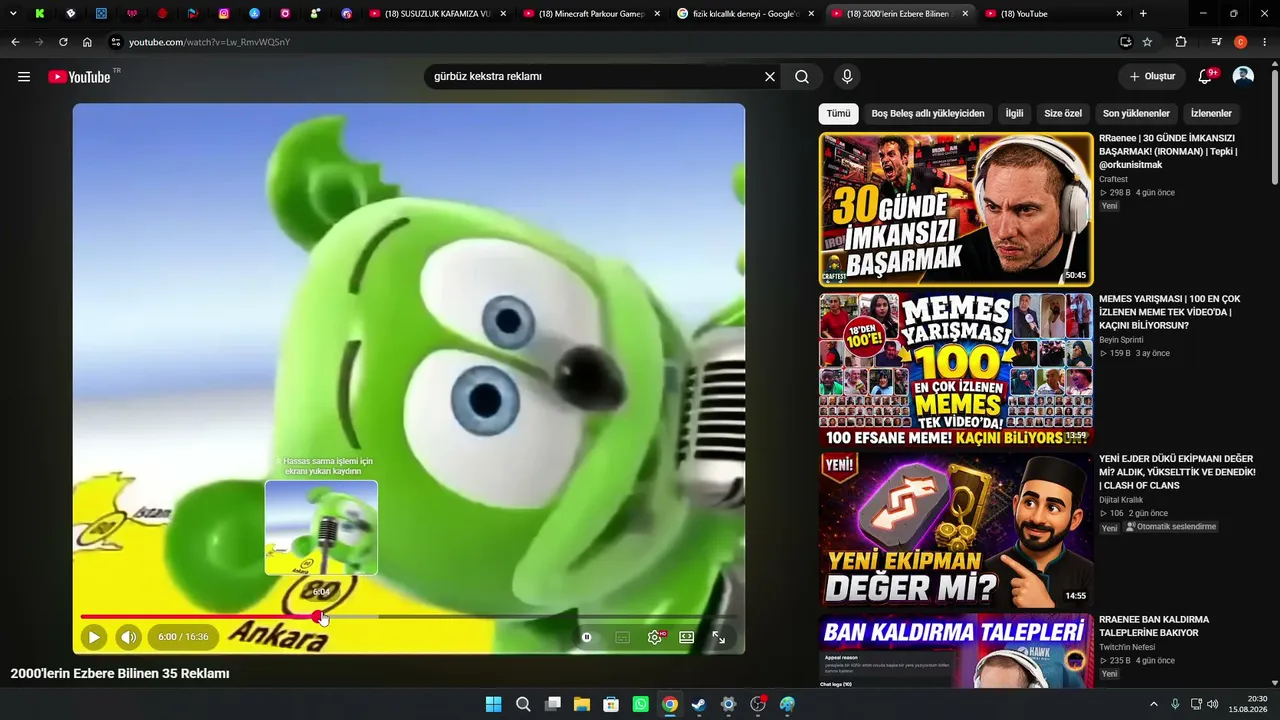The height and width of the screenshot is (720, 1280).
Task: Select the Size özel filter chip
Action: pos(1063,114)
